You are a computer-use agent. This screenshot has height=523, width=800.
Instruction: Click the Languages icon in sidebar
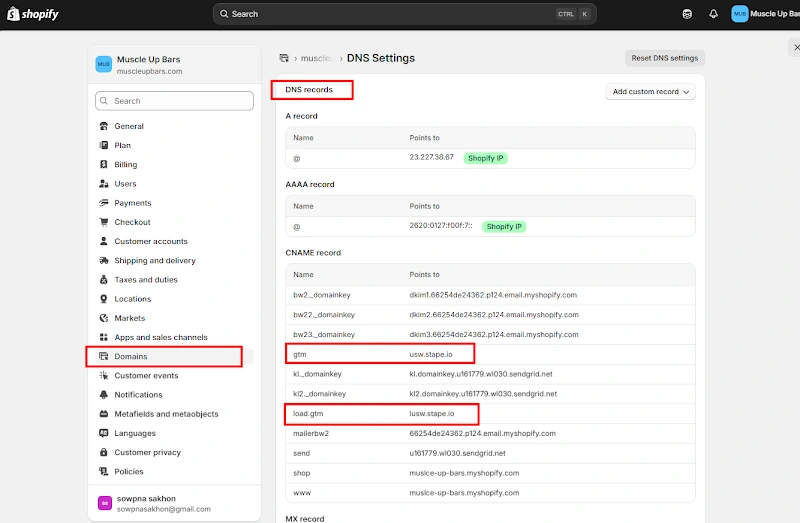click(104, 433)
